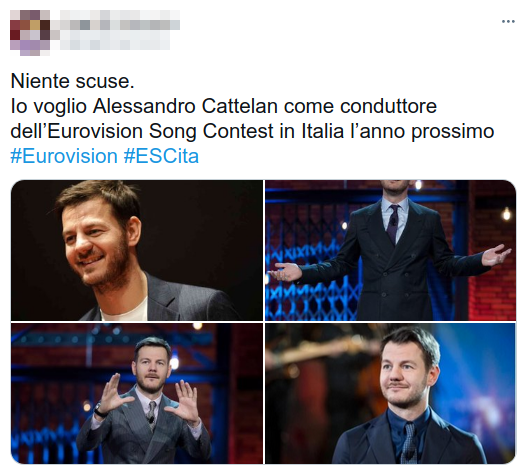
Task: Open photo of man in navy shirt and tie
Action: click(390, 393)
